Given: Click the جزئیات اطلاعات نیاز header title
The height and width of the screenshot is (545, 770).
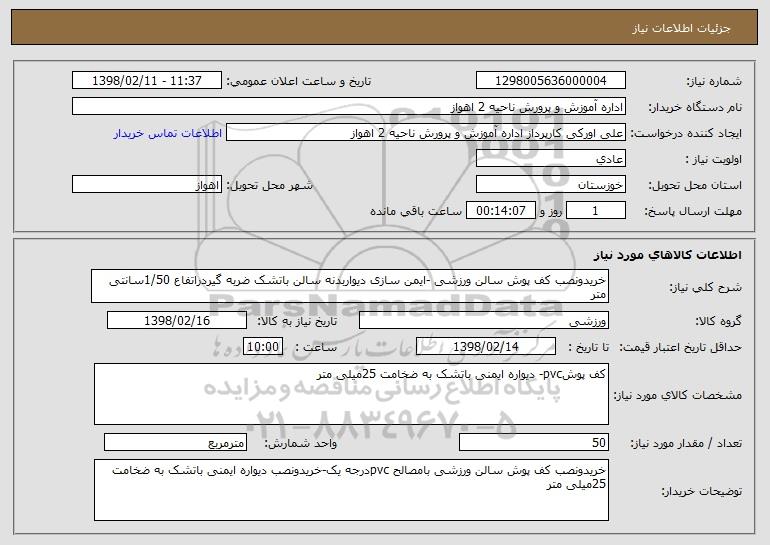Looking at the screenshot, I should (x=681, y=28).
